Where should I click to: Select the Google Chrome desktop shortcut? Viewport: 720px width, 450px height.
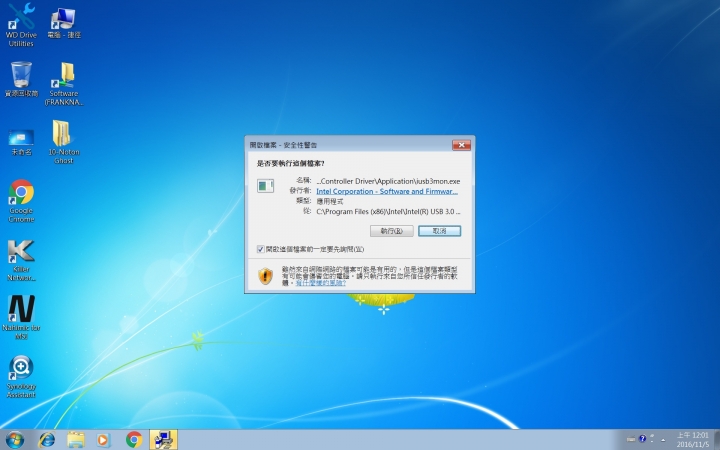[x=21, y=201]
